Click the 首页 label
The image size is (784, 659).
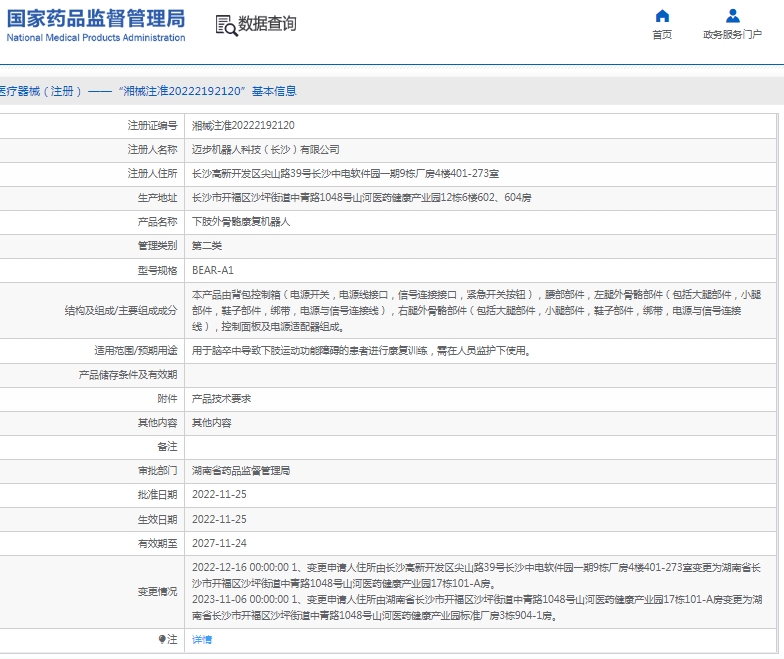662,34
